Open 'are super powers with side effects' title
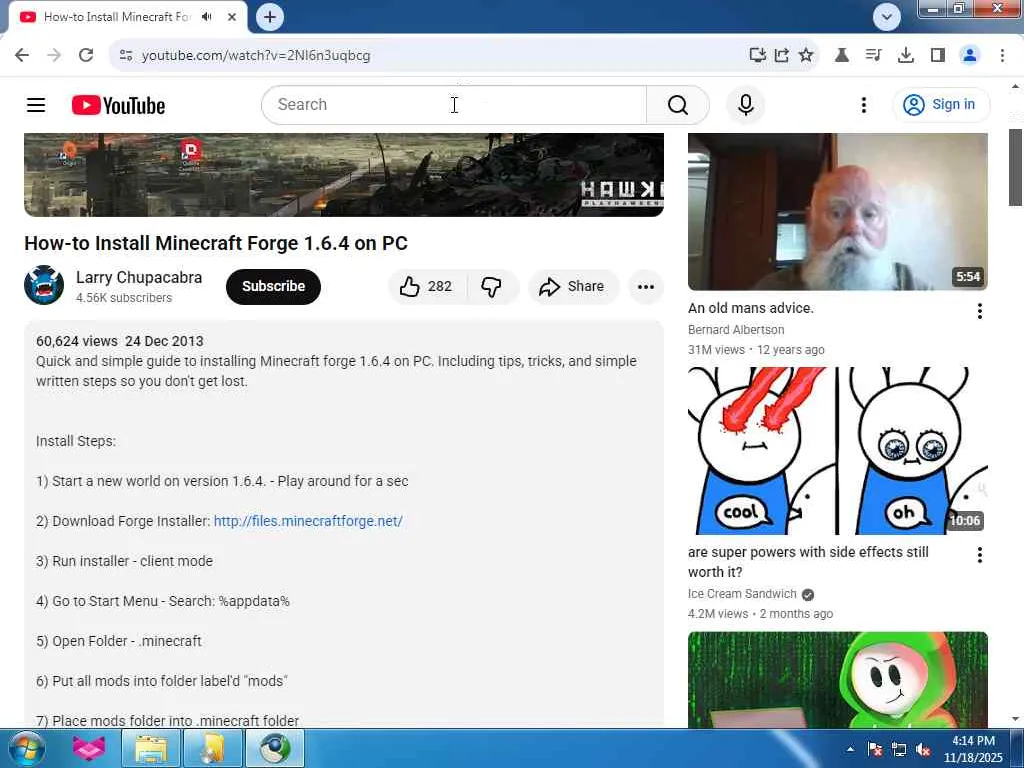The width and height of the screenshot is (1024, 768). [x=808, y=562]
